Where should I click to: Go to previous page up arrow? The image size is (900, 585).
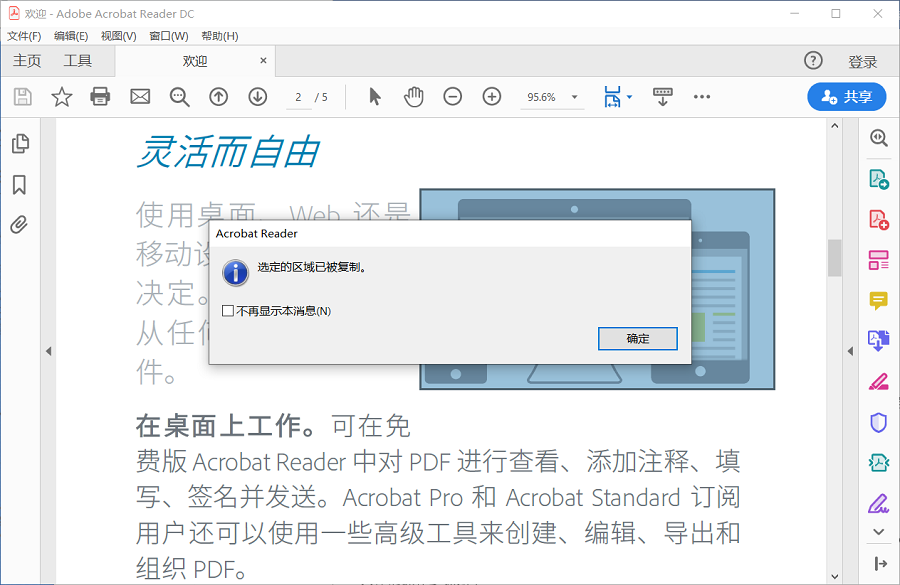219,96
